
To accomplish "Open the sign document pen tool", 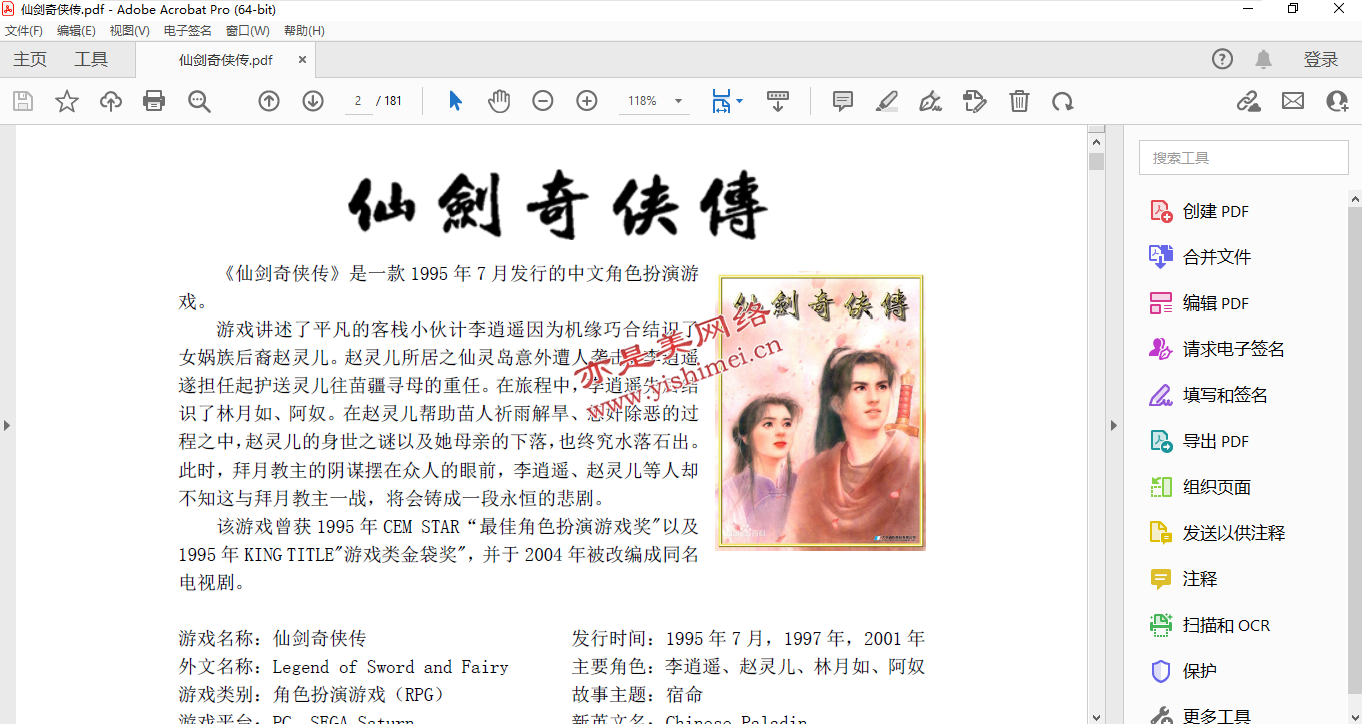I will (930, 101).
